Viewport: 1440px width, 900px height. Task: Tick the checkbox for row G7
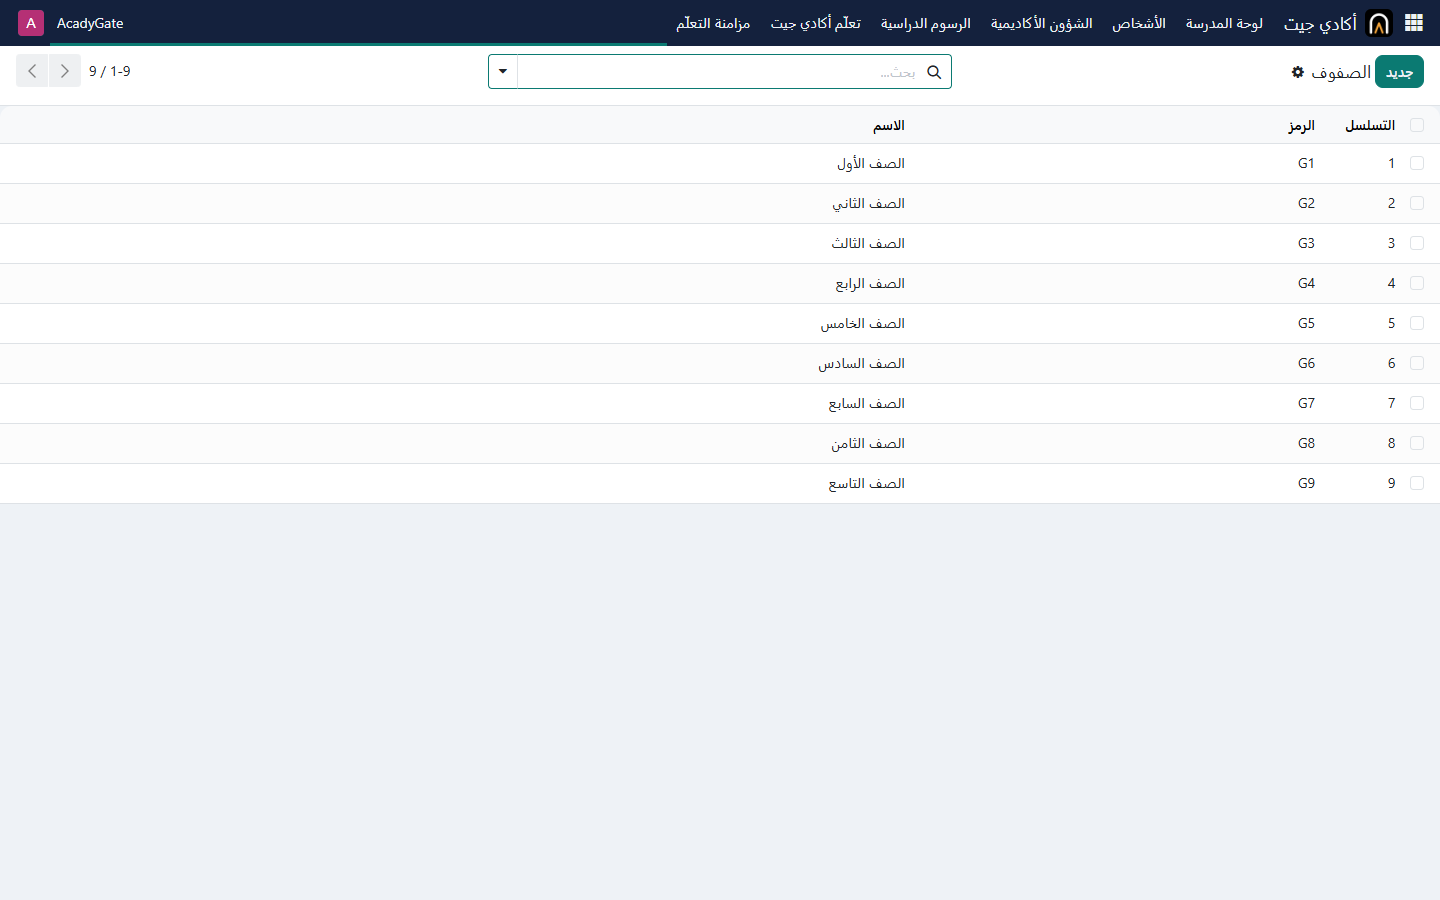tap(1417, 403)
